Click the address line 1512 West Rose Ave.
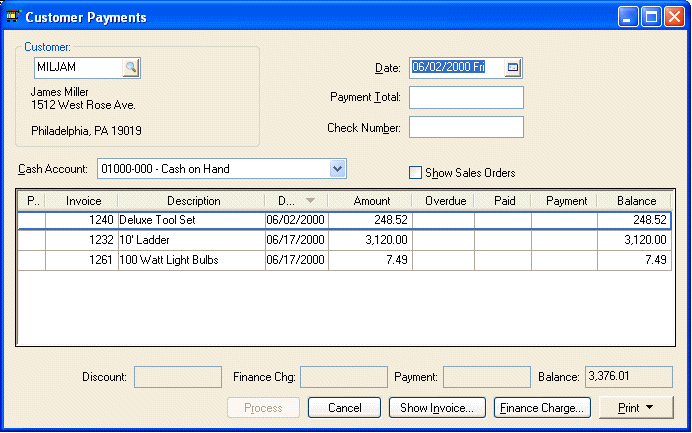 pos(83,105)
